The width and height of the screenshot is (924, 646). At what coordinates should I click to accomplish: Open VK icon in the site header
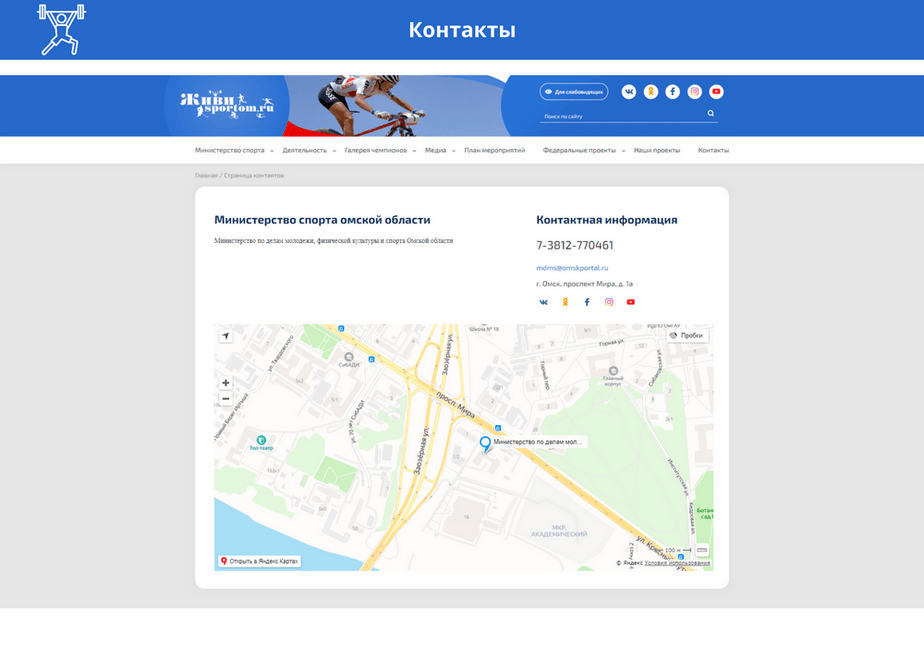point(629,91)
